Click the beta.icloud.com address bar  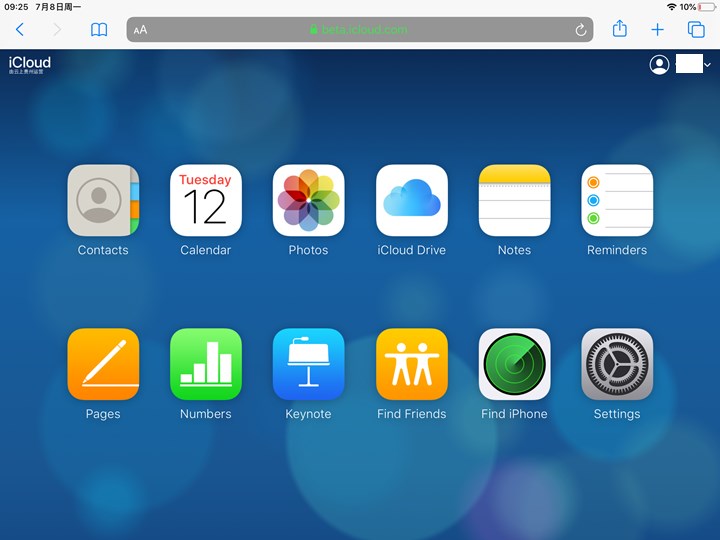(360, 30)
